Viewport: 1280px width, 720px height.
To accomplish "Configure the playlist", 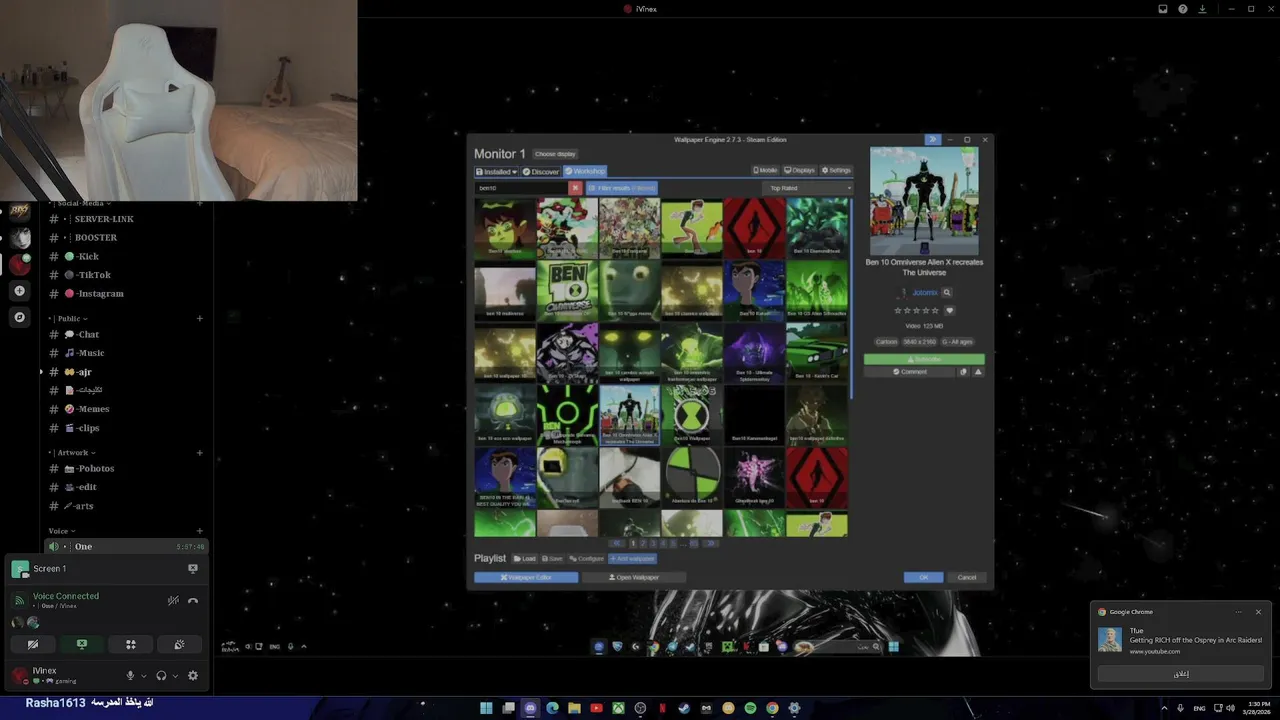I will click(586, 559).
